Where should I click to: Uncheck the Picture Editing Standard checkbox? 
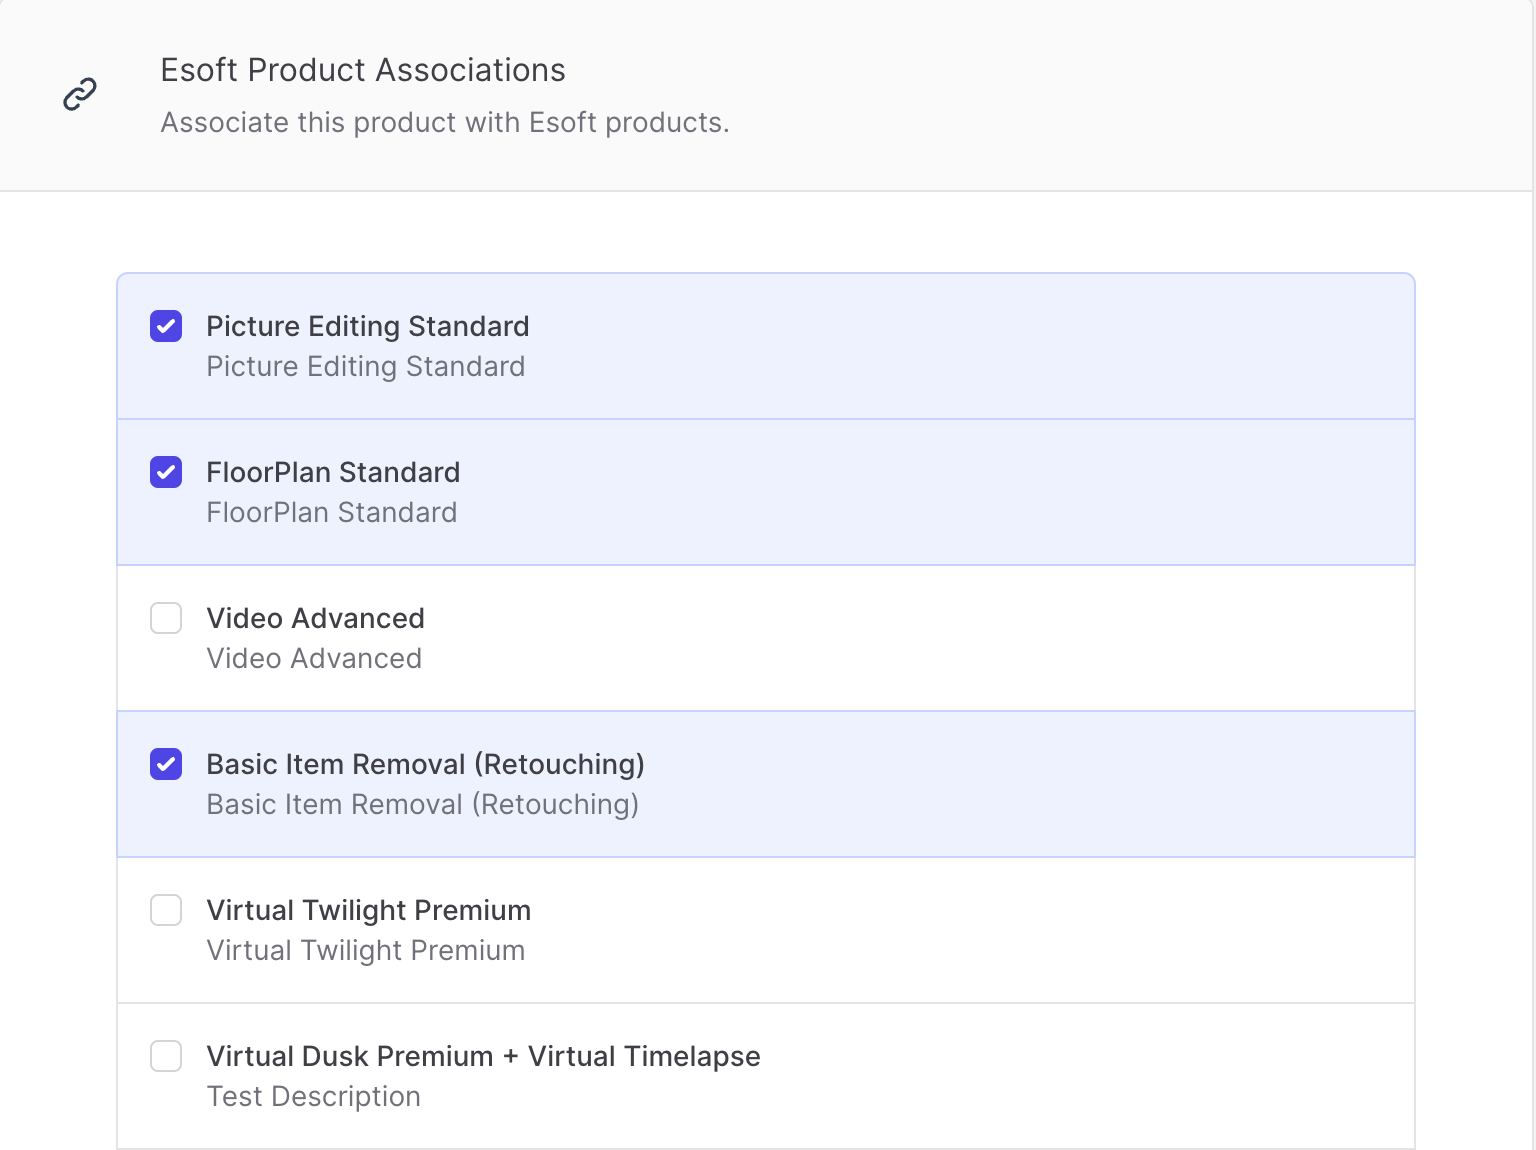(x=166, y=326)
